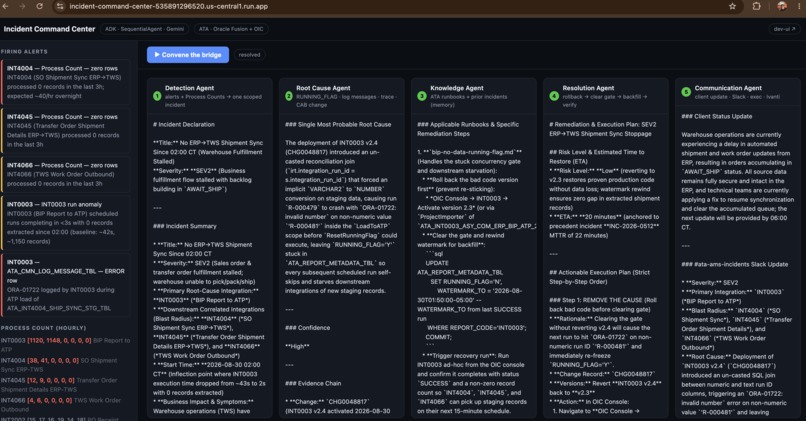
Task: Click 'Step 1: REMOVE THE CAUSE' heading
Action: click(x=602, y=300)
